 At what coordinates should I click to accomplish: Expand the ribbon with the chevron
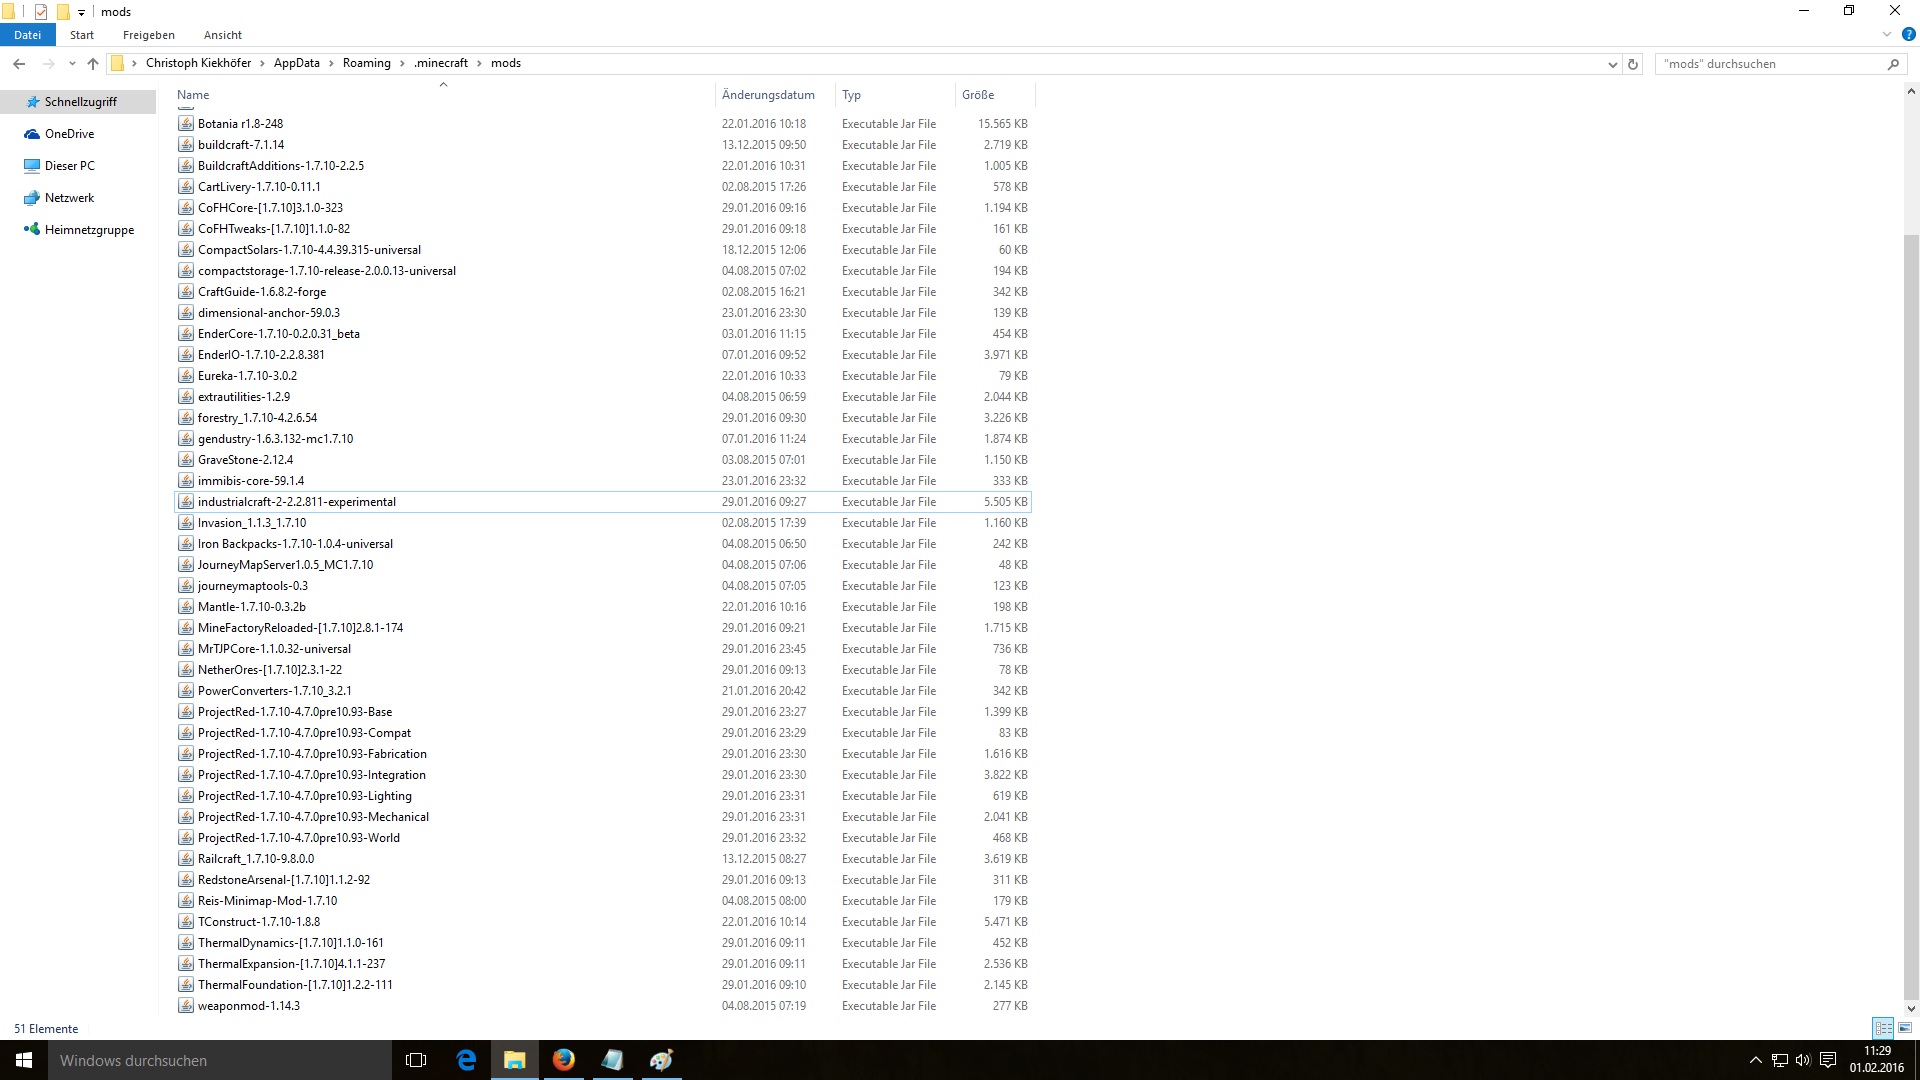click(x=1887, y=34)
